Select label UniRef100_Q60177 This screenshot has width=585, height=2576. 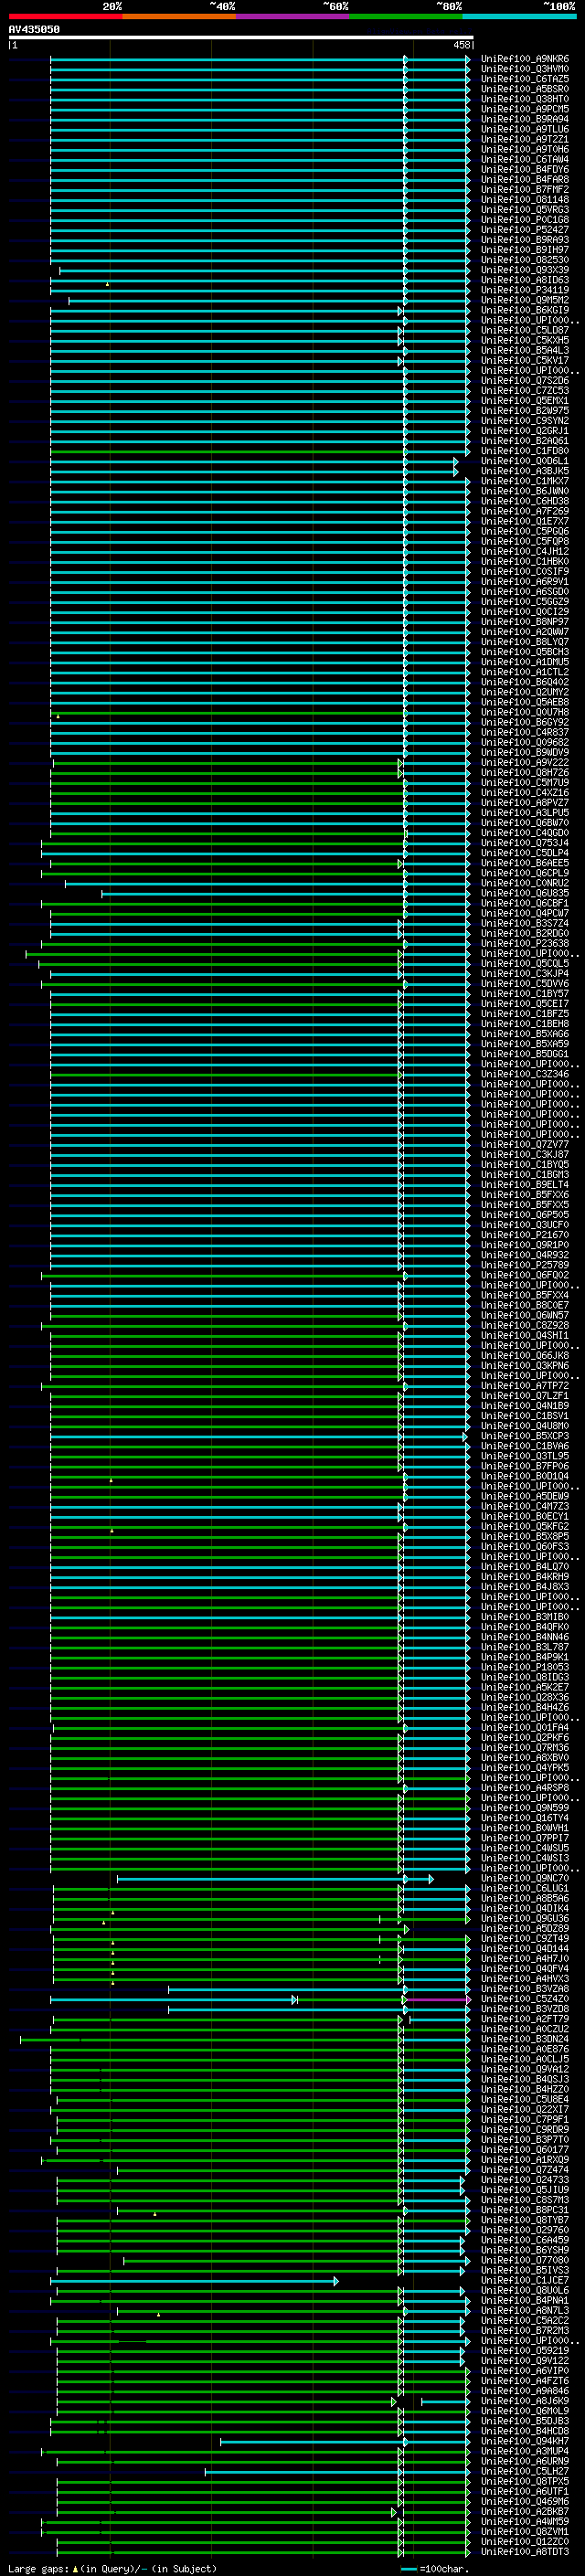pyautogui.click(x=525, y=2149)
